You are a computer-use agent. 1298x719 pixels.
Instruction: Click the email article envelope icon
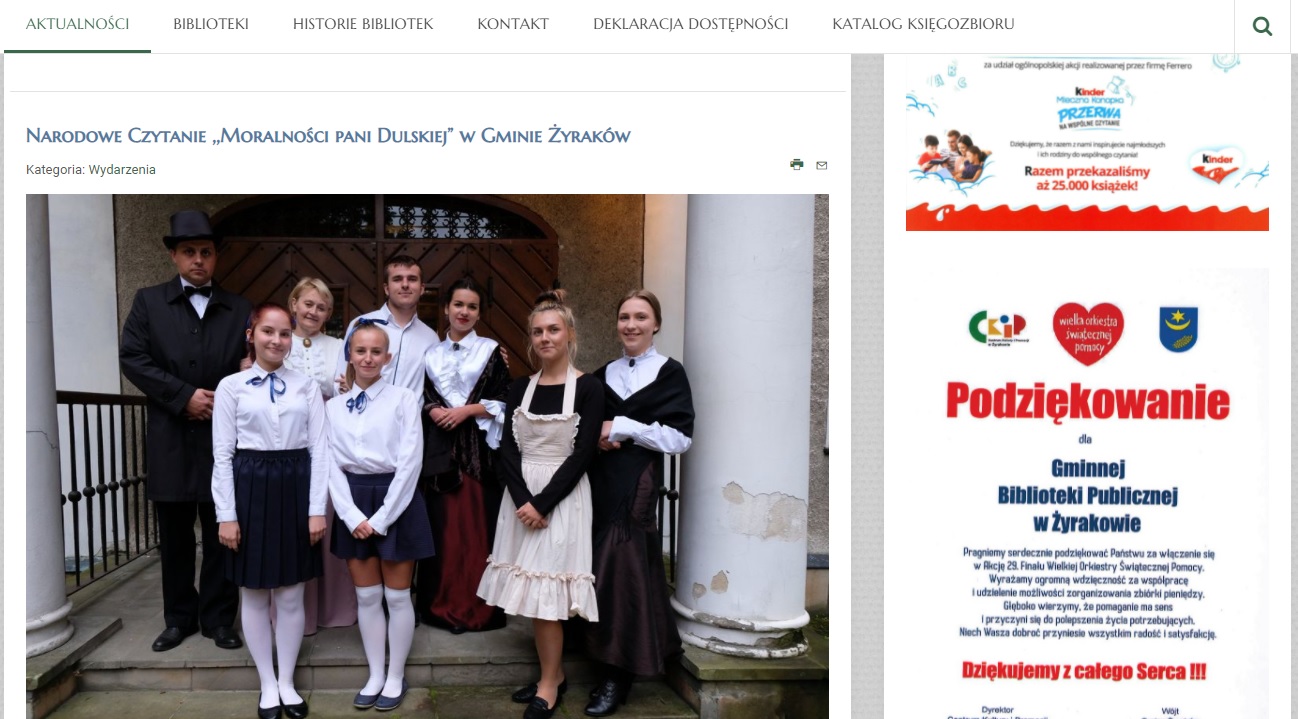[822, 166]
